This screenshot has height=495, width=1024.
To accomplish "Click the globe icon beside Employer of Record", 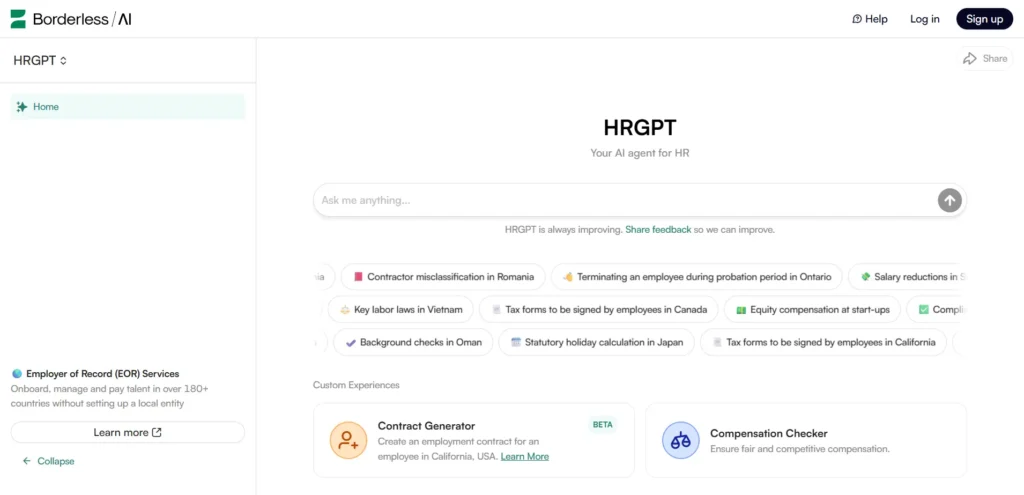I will pyautogui.click(x=16, y=374).
